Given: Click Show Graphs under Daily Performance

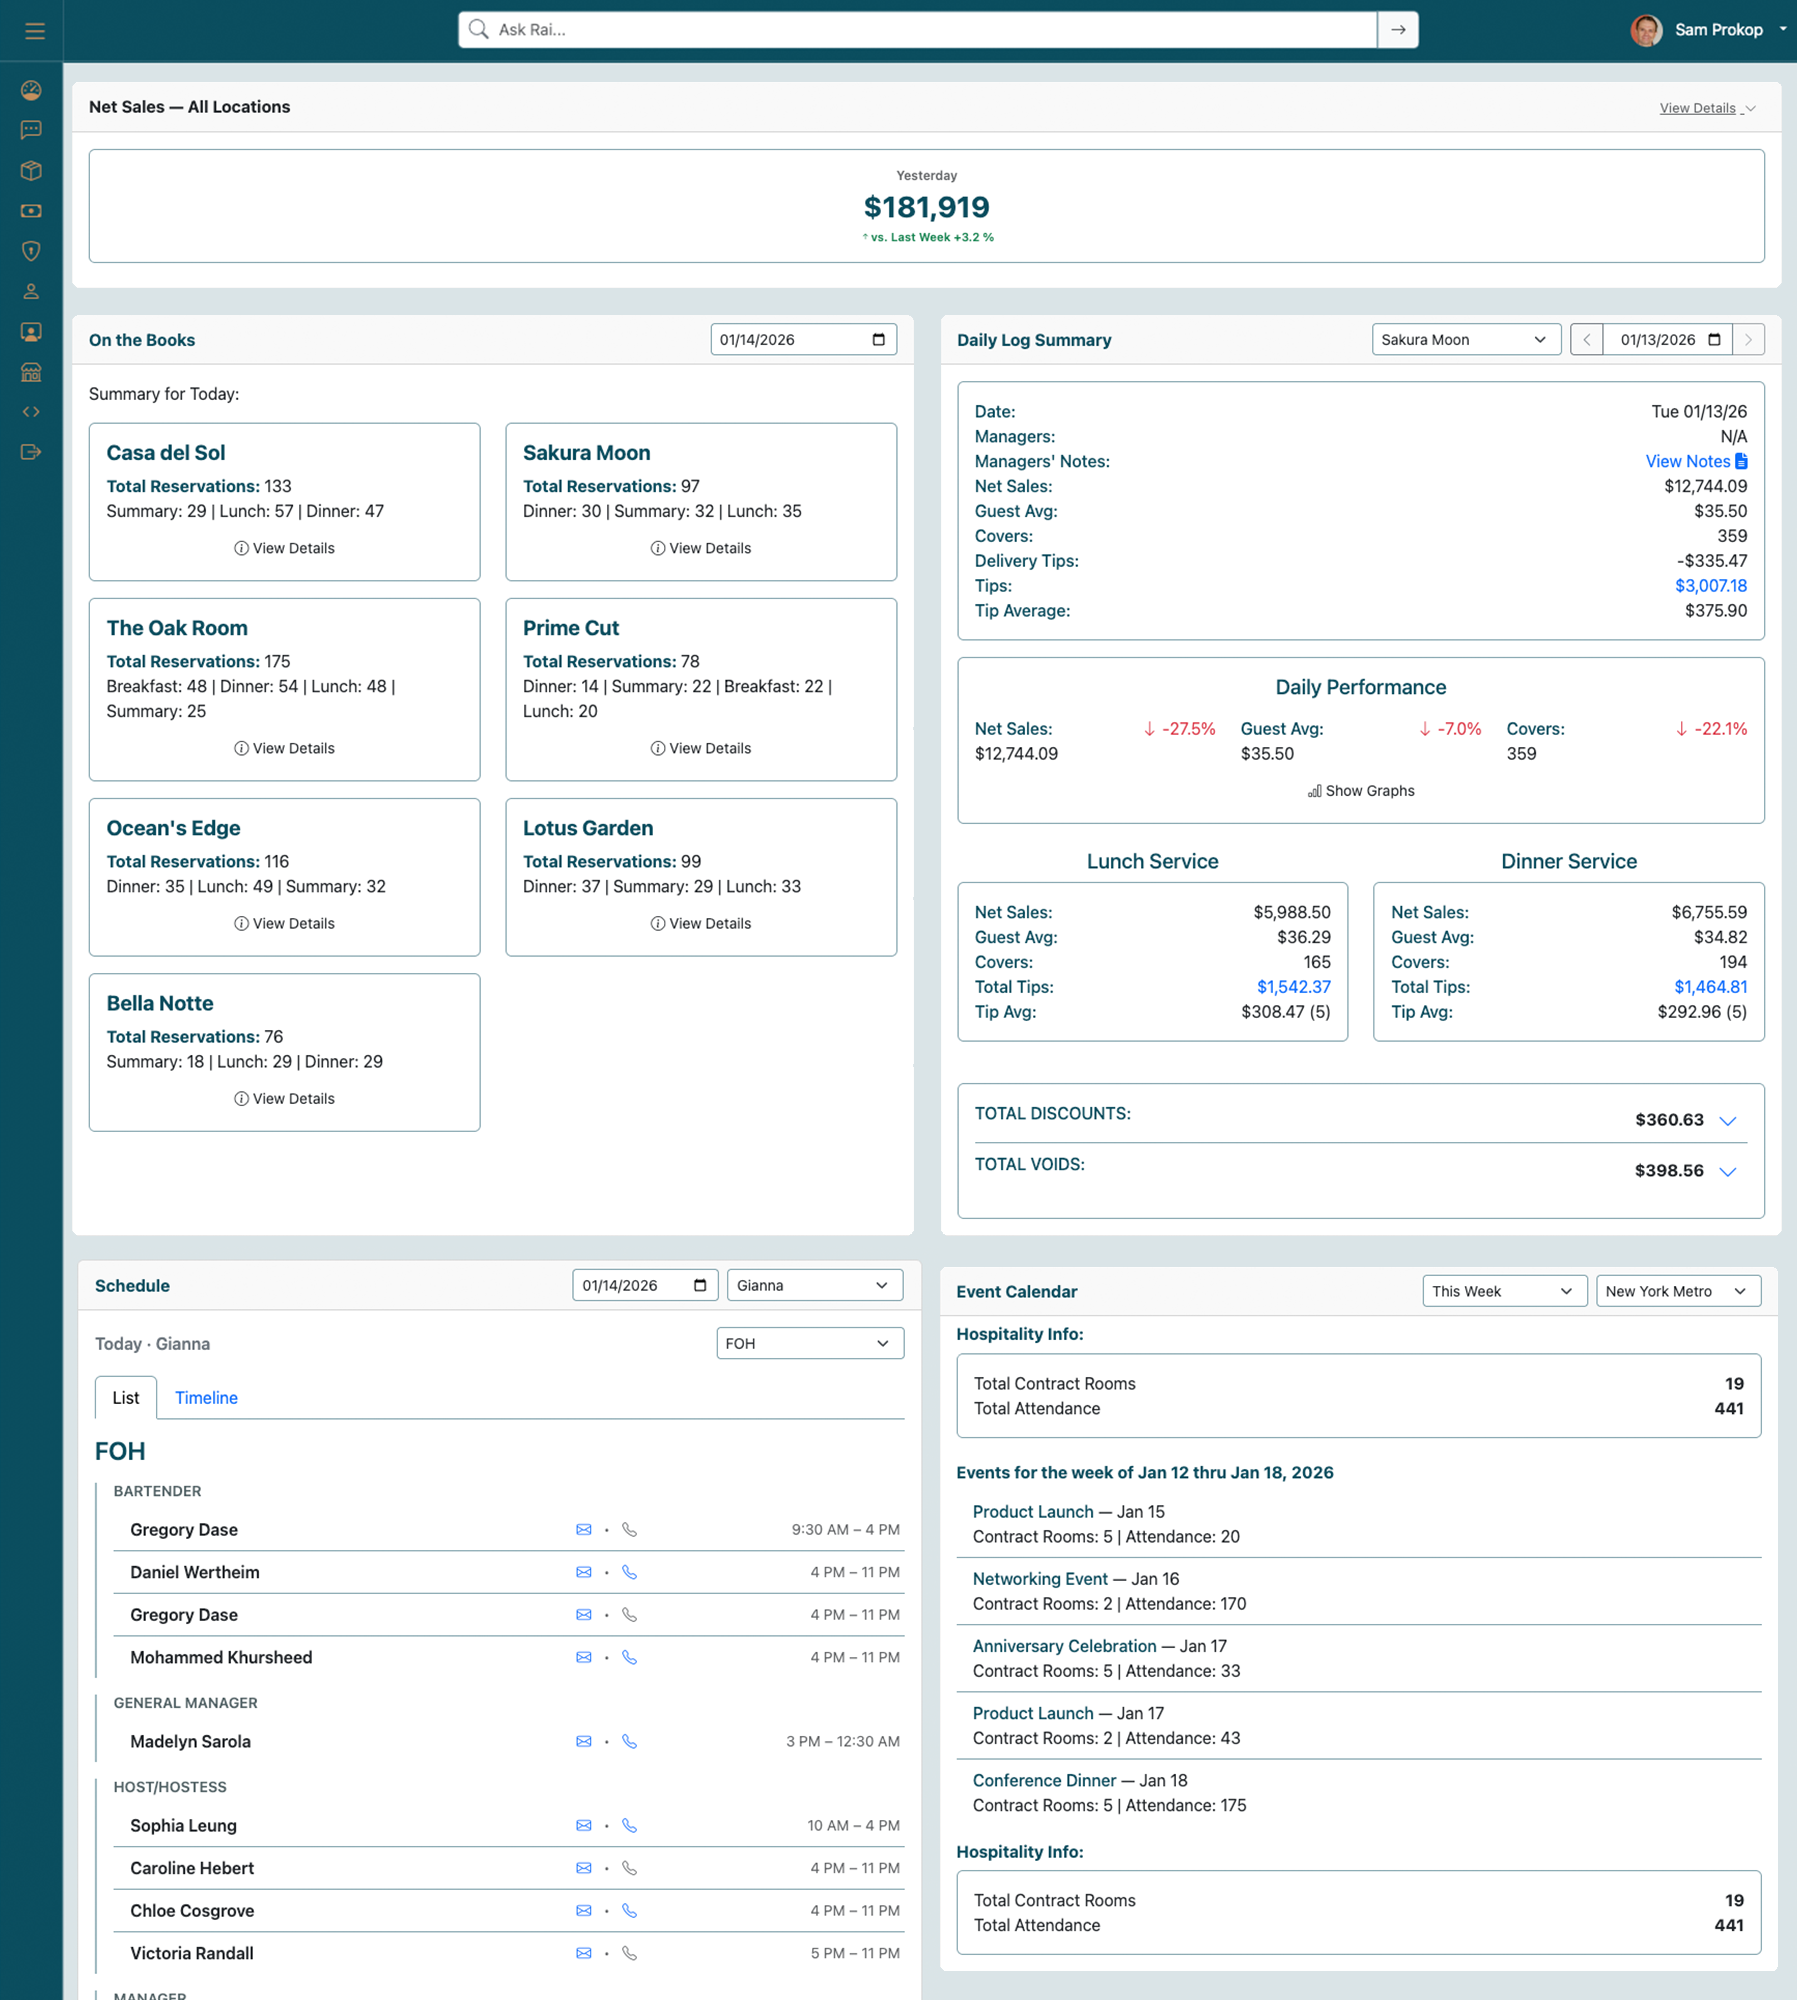Looking at the screenshot, I should tap(1360, 790).
